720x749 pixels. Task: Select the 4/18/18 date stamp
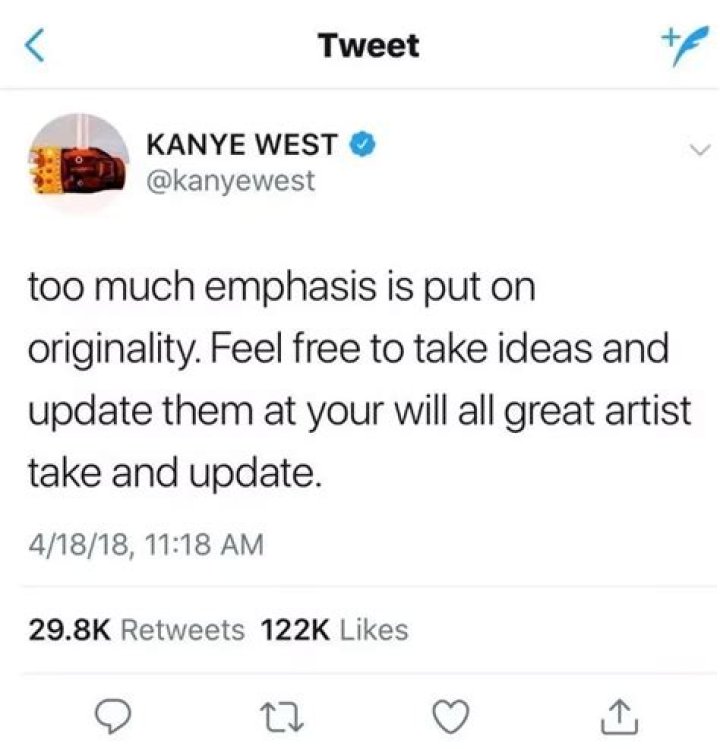point(79,545)
